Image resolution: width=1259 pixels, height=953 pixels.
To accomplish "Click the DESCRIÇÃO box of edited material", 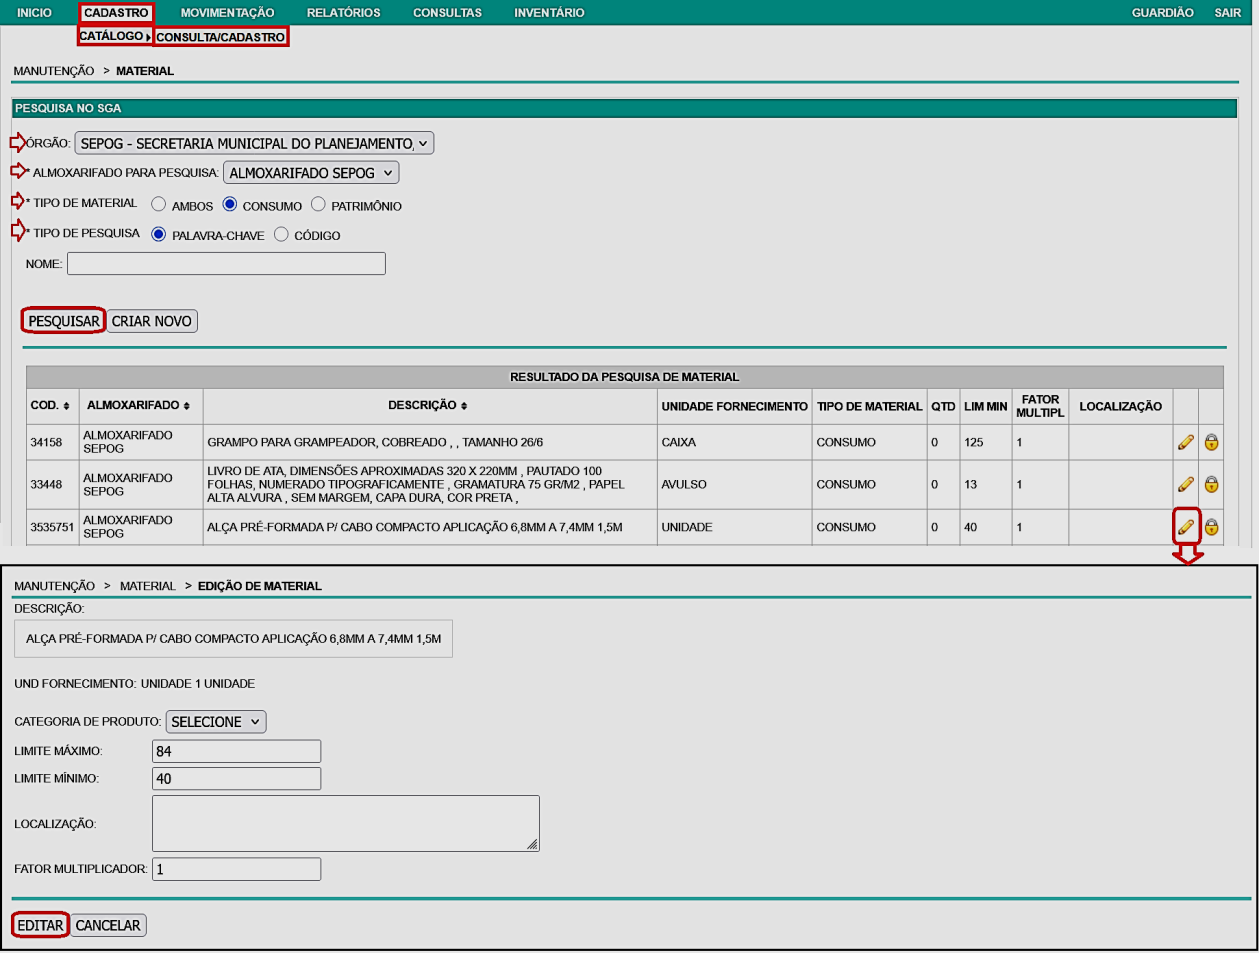I will tap(233, 638).
